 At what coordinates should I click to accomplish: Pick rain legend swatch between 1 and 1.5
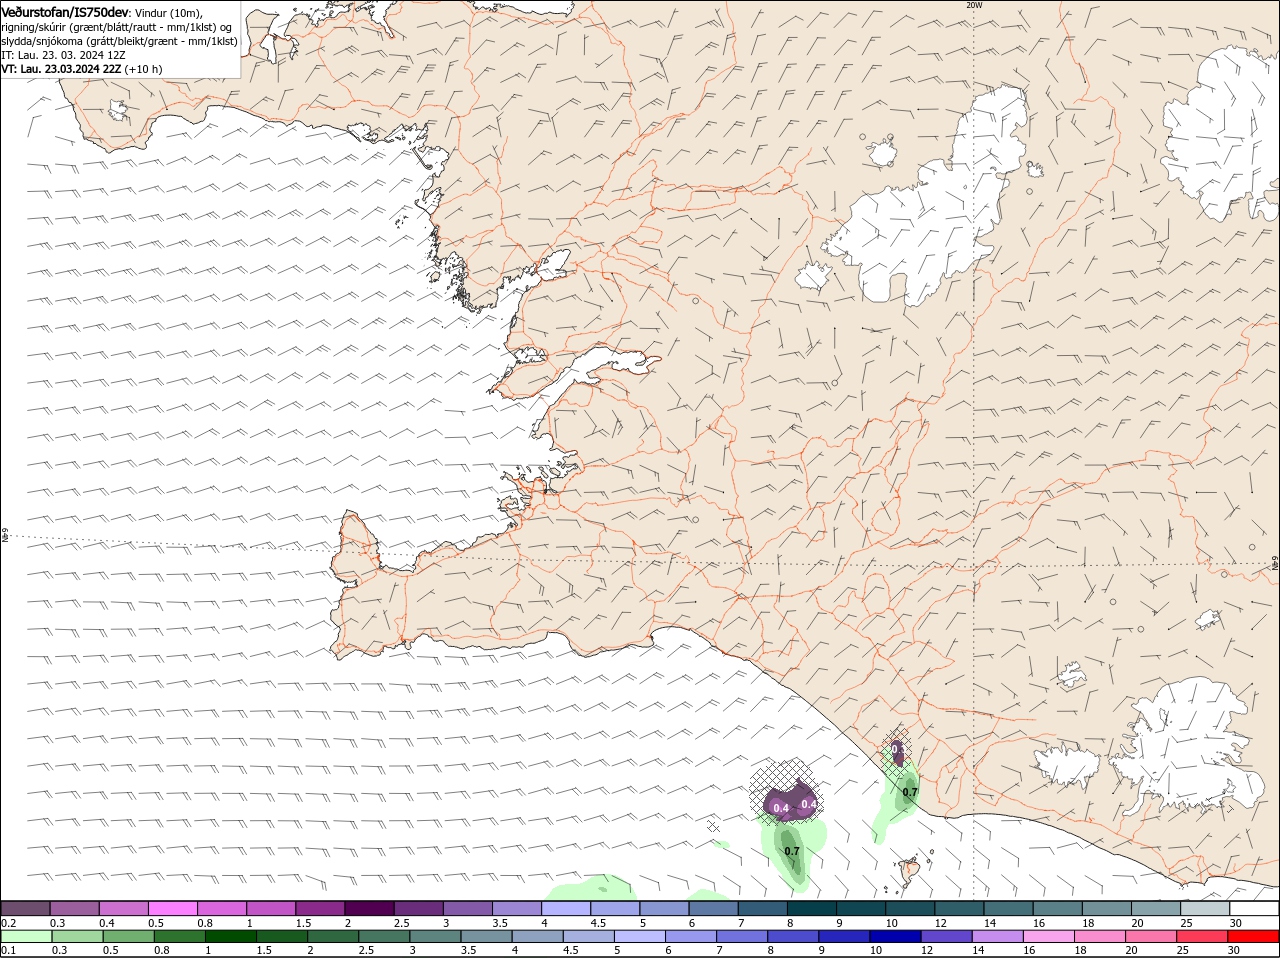[x=231, y=936]
